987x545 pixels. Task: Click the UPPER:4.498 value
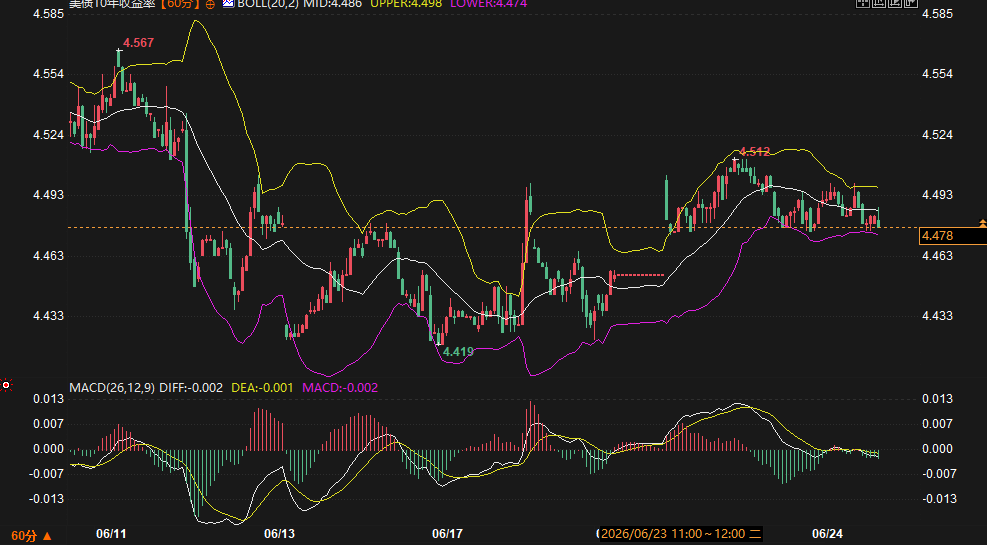[406, 3]
